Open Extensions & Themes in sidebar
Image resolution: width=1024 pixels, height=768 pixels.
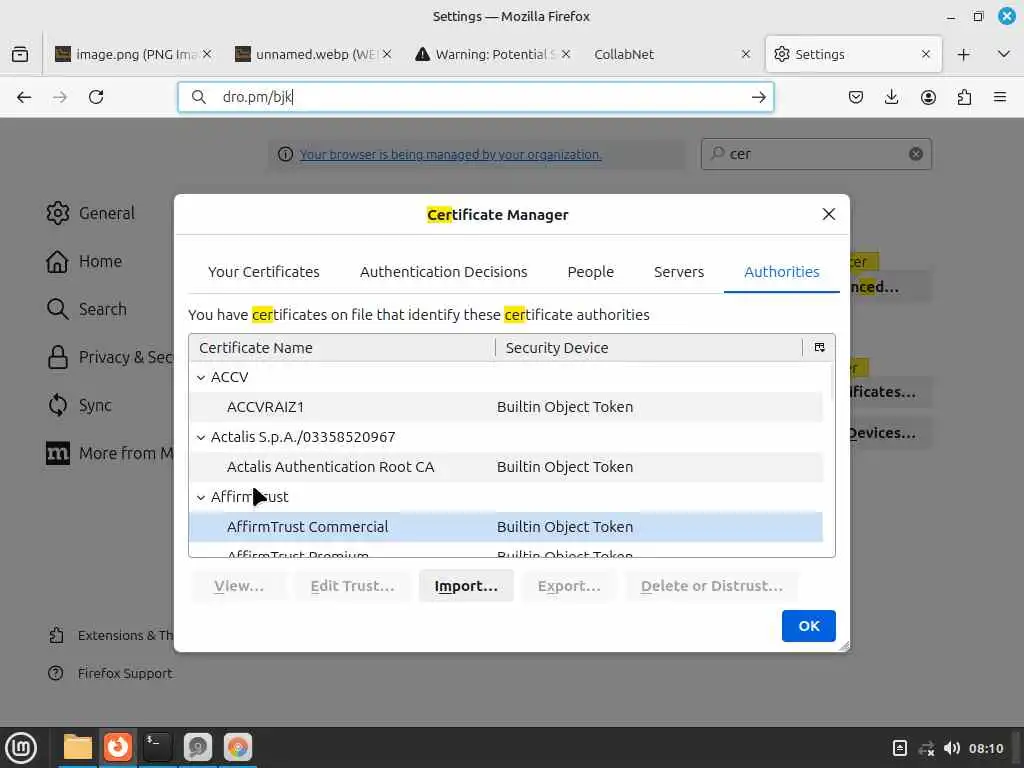[110, 635]
